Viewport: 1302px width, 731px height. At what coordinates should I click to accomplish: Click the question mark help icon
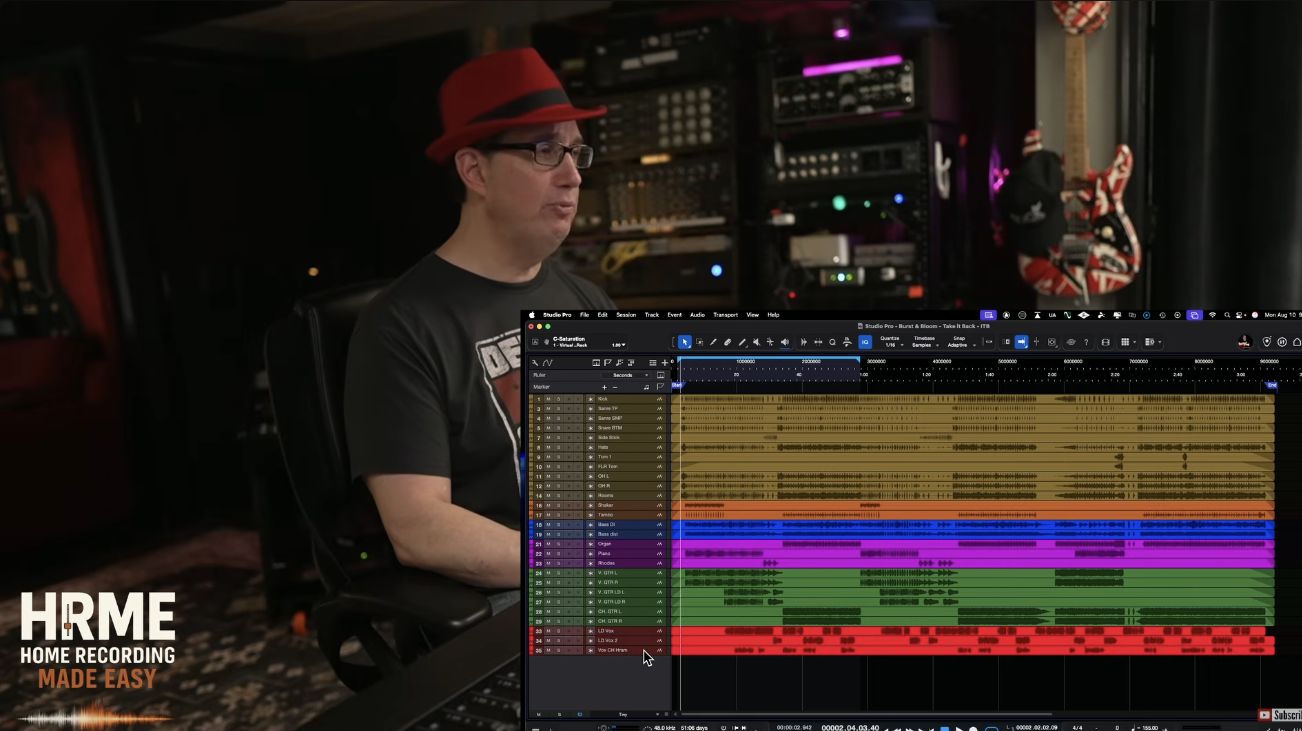pos(1086,342)
